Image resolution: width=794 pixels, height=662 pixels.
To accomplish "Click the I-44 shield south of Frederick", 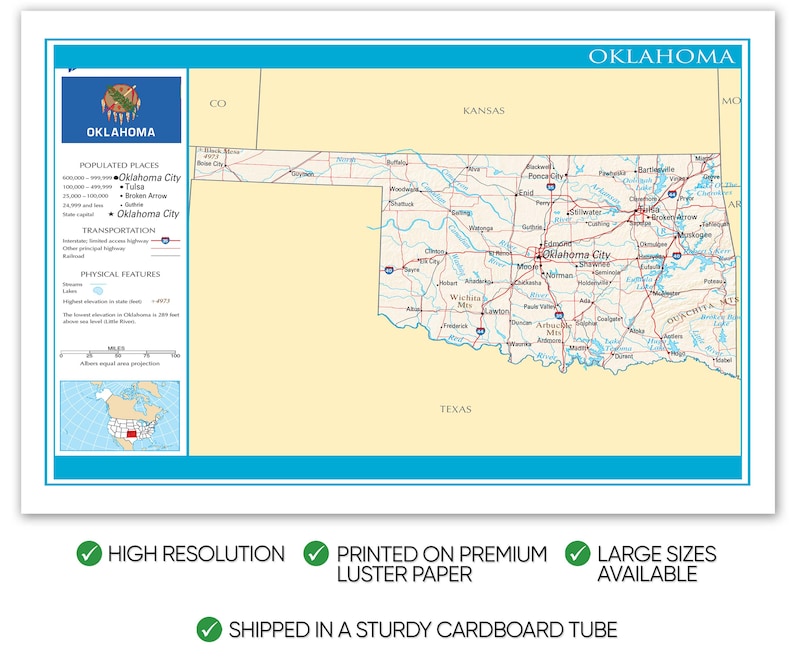I will click(x=481, y=331).
